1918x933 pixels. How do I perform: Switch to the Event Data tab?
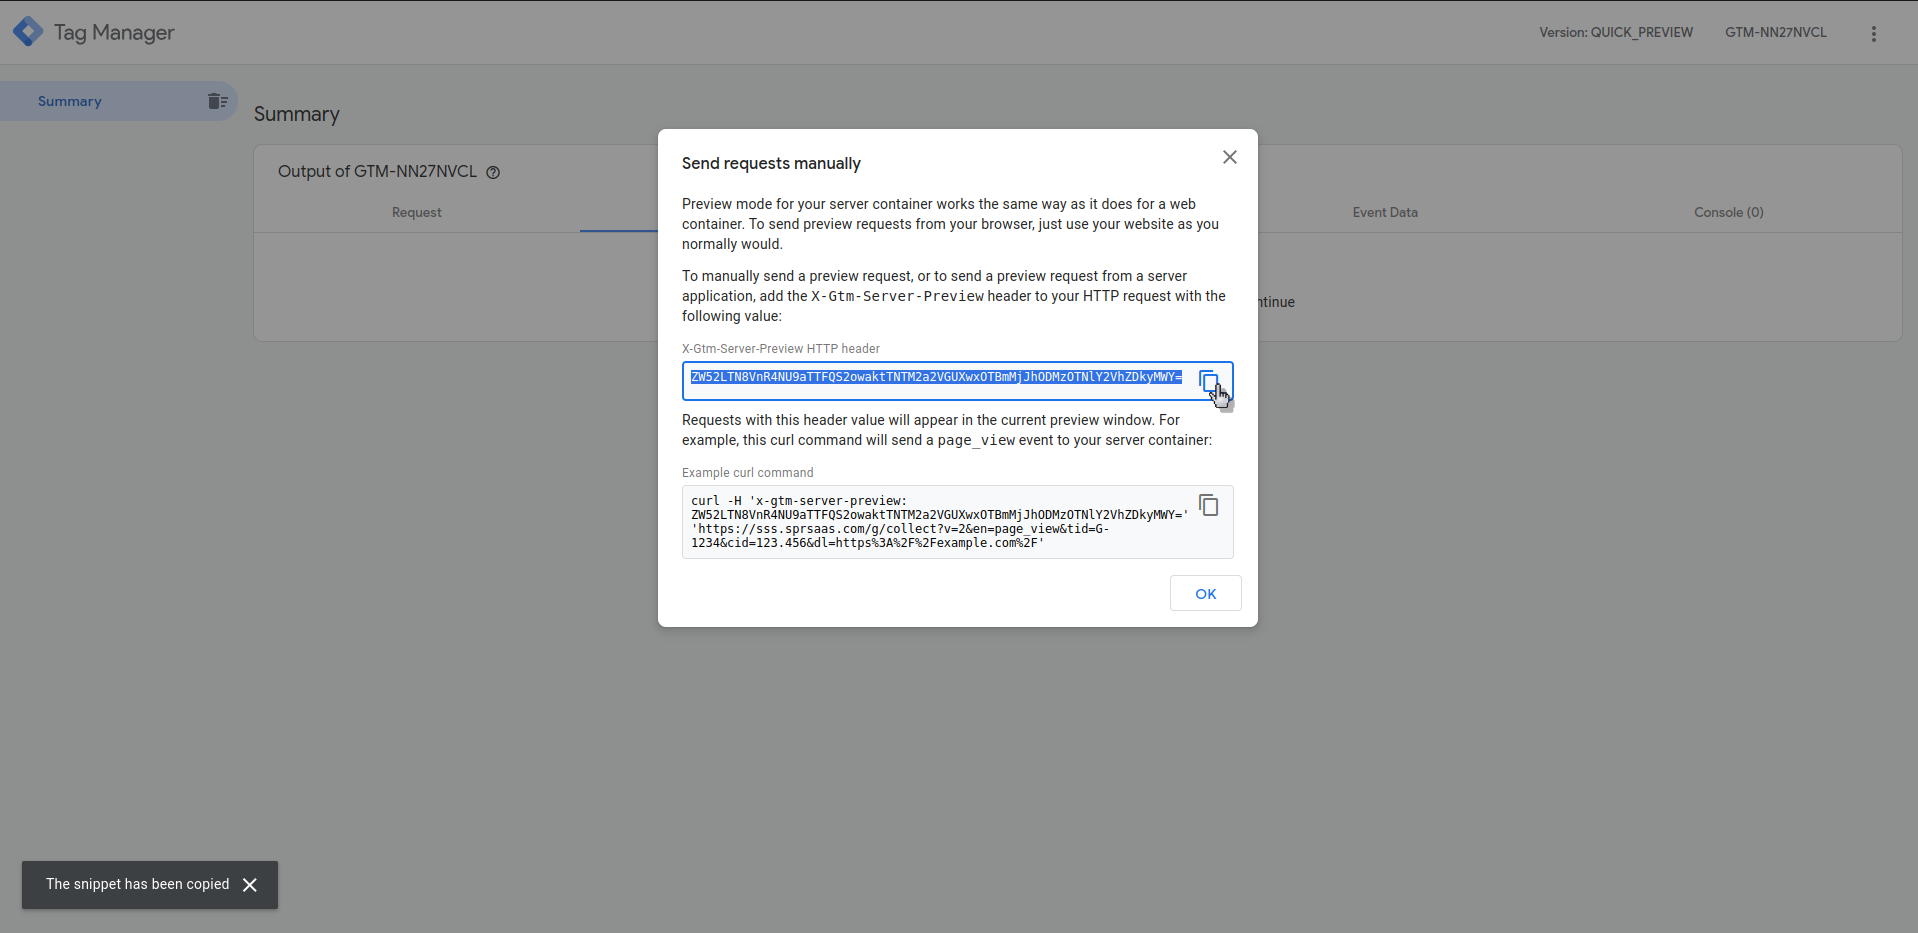(1385, 212)
